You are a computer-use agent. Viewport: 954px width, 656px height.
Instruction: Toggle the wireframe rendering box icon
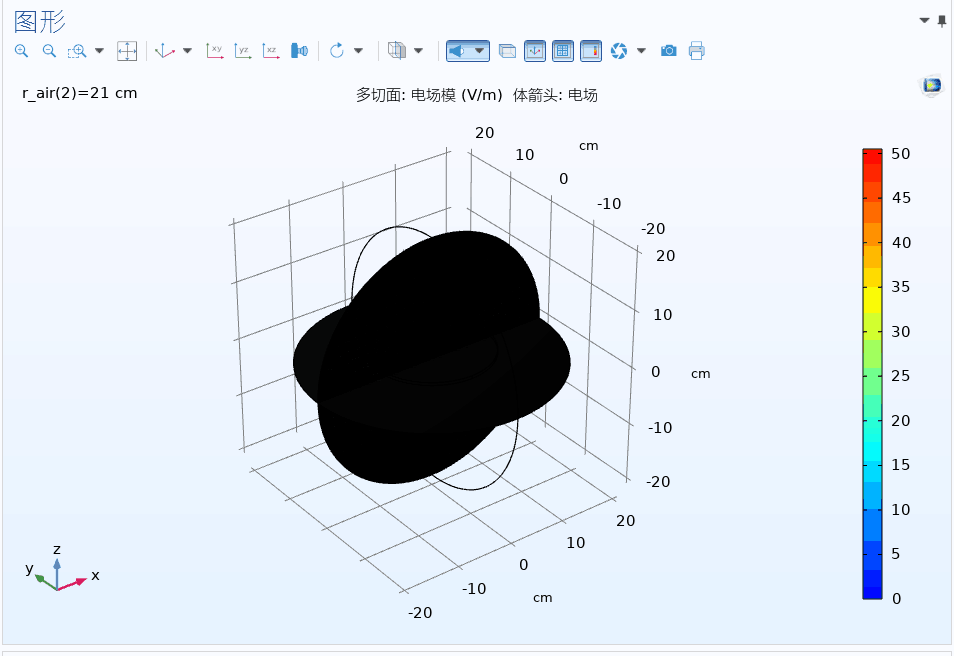(x=507, y=51)
